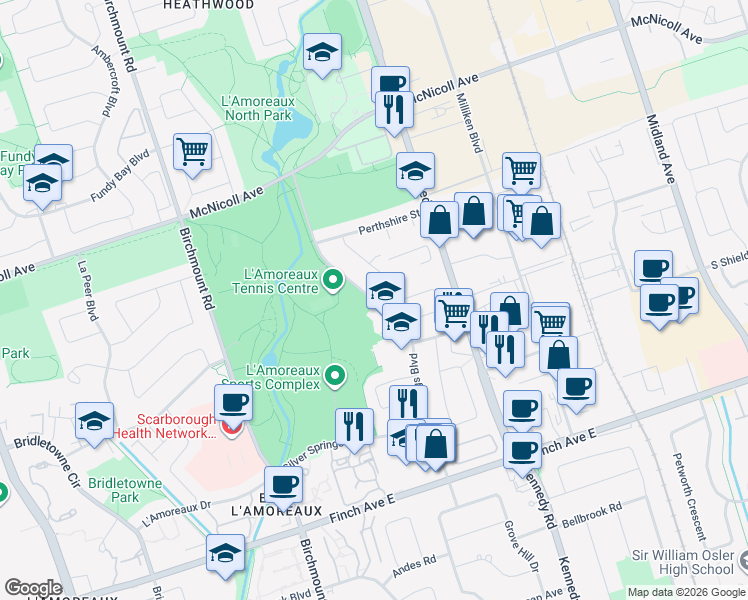The image size is (748, 600).
Task: Open the cafe marker above L'AMOREAUX neighbourhood label
Action: pos(283,485)
